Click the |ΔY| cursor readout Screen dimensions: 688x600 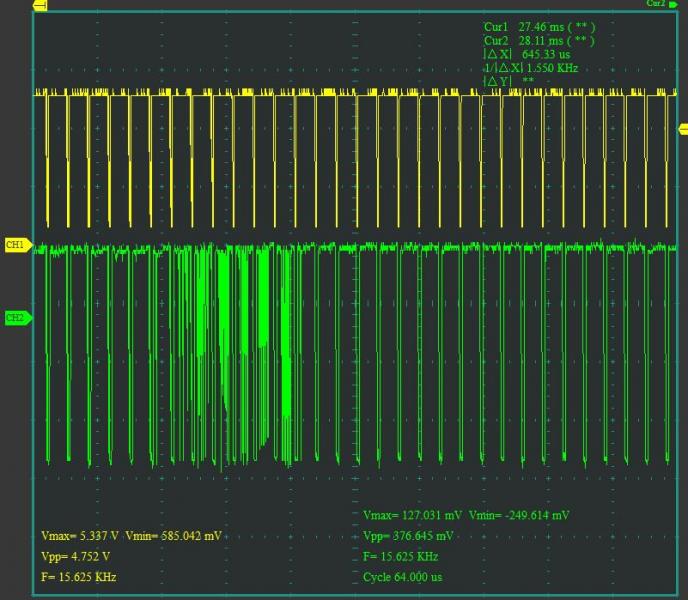tap(508, 81)
